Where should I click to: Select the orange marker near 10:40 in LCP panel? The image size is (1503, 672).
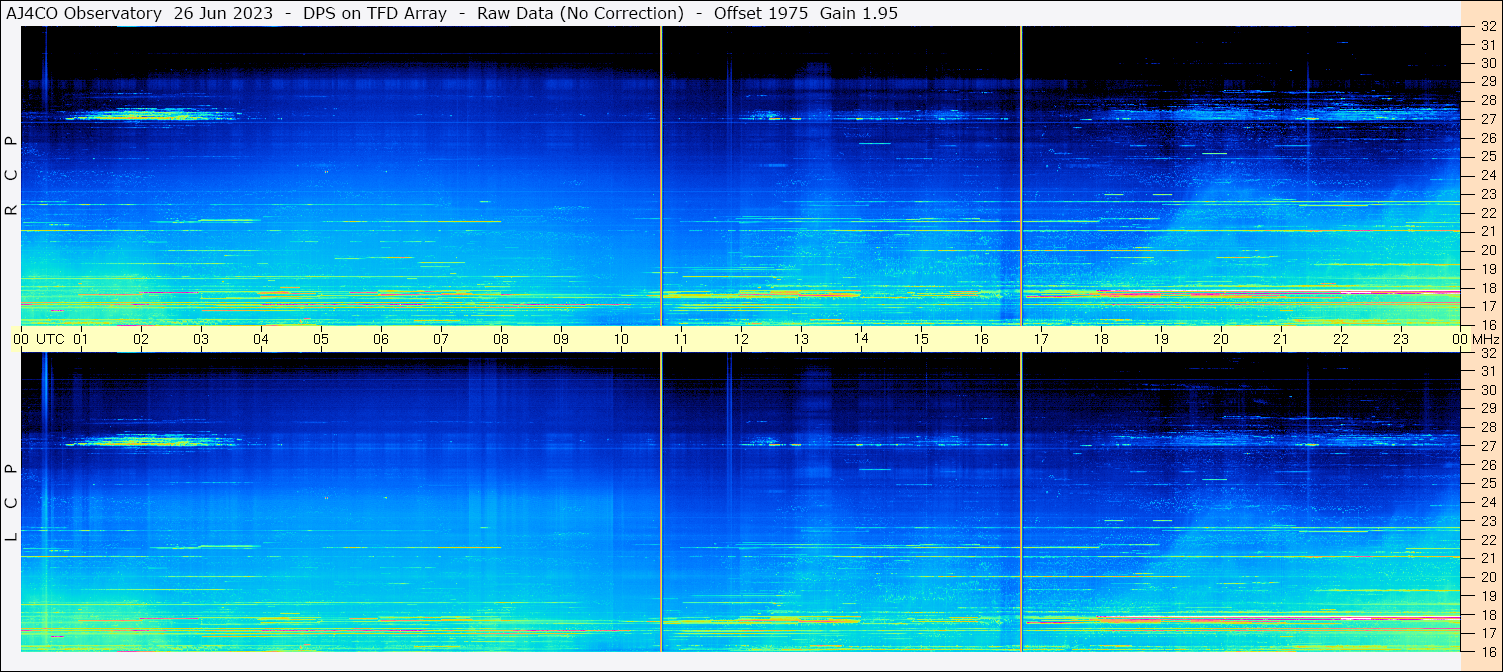coord(661,502)
